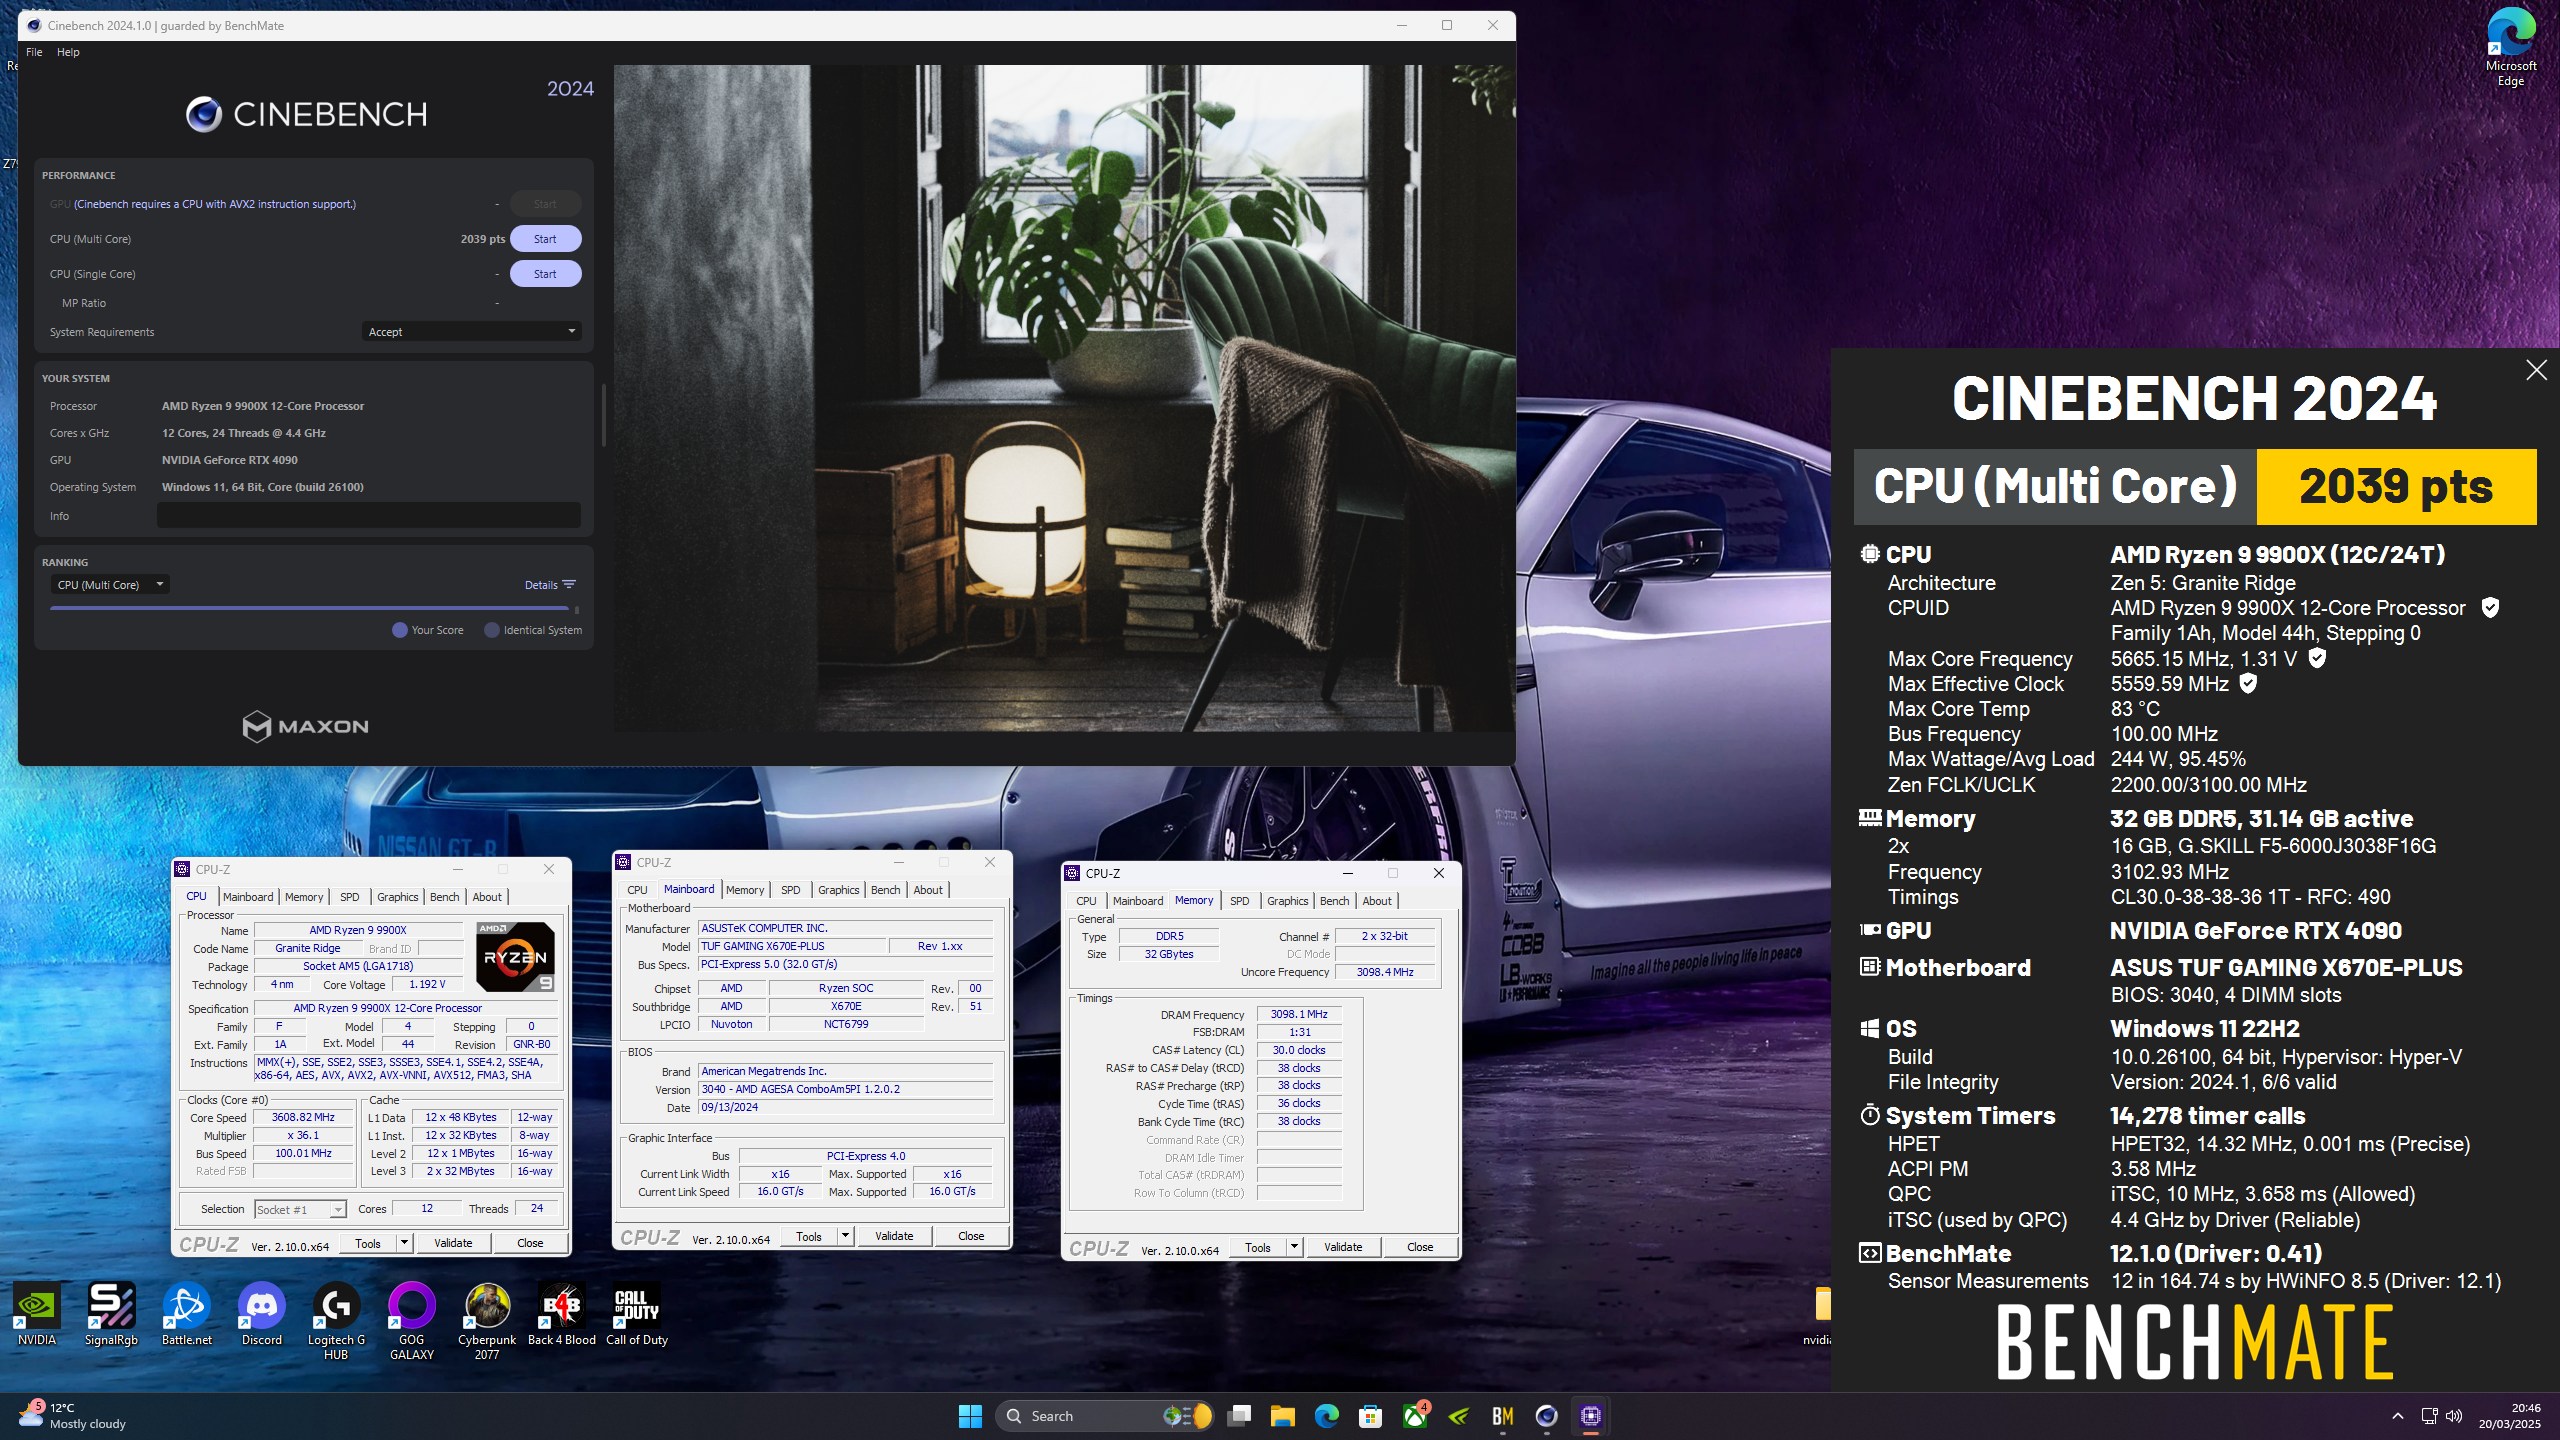Open the Logitech G HUB desktop shortcut
The height and width of the screenshot is (1440, 2560).
336,1320
